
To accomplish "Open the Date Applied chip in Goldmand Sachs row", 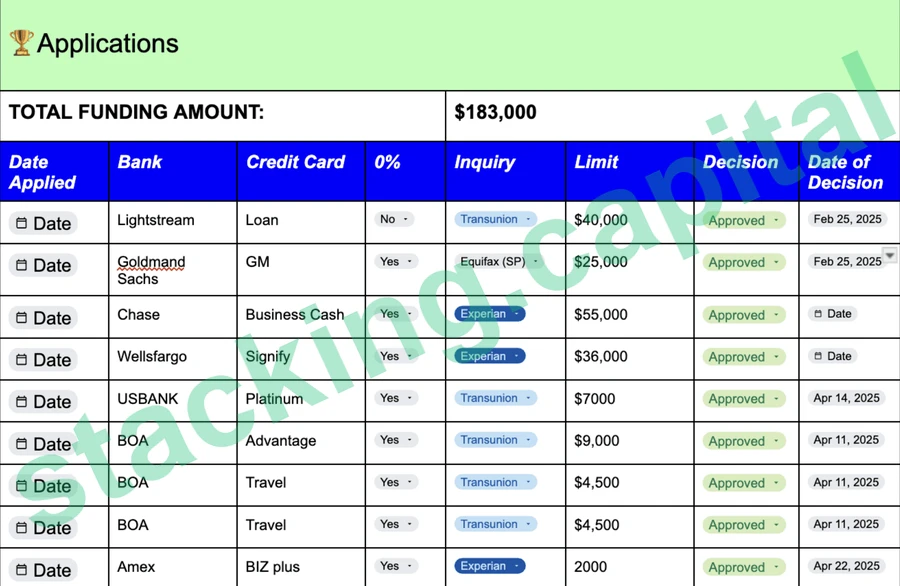I will pyautogui.click(x=43, y=265).
